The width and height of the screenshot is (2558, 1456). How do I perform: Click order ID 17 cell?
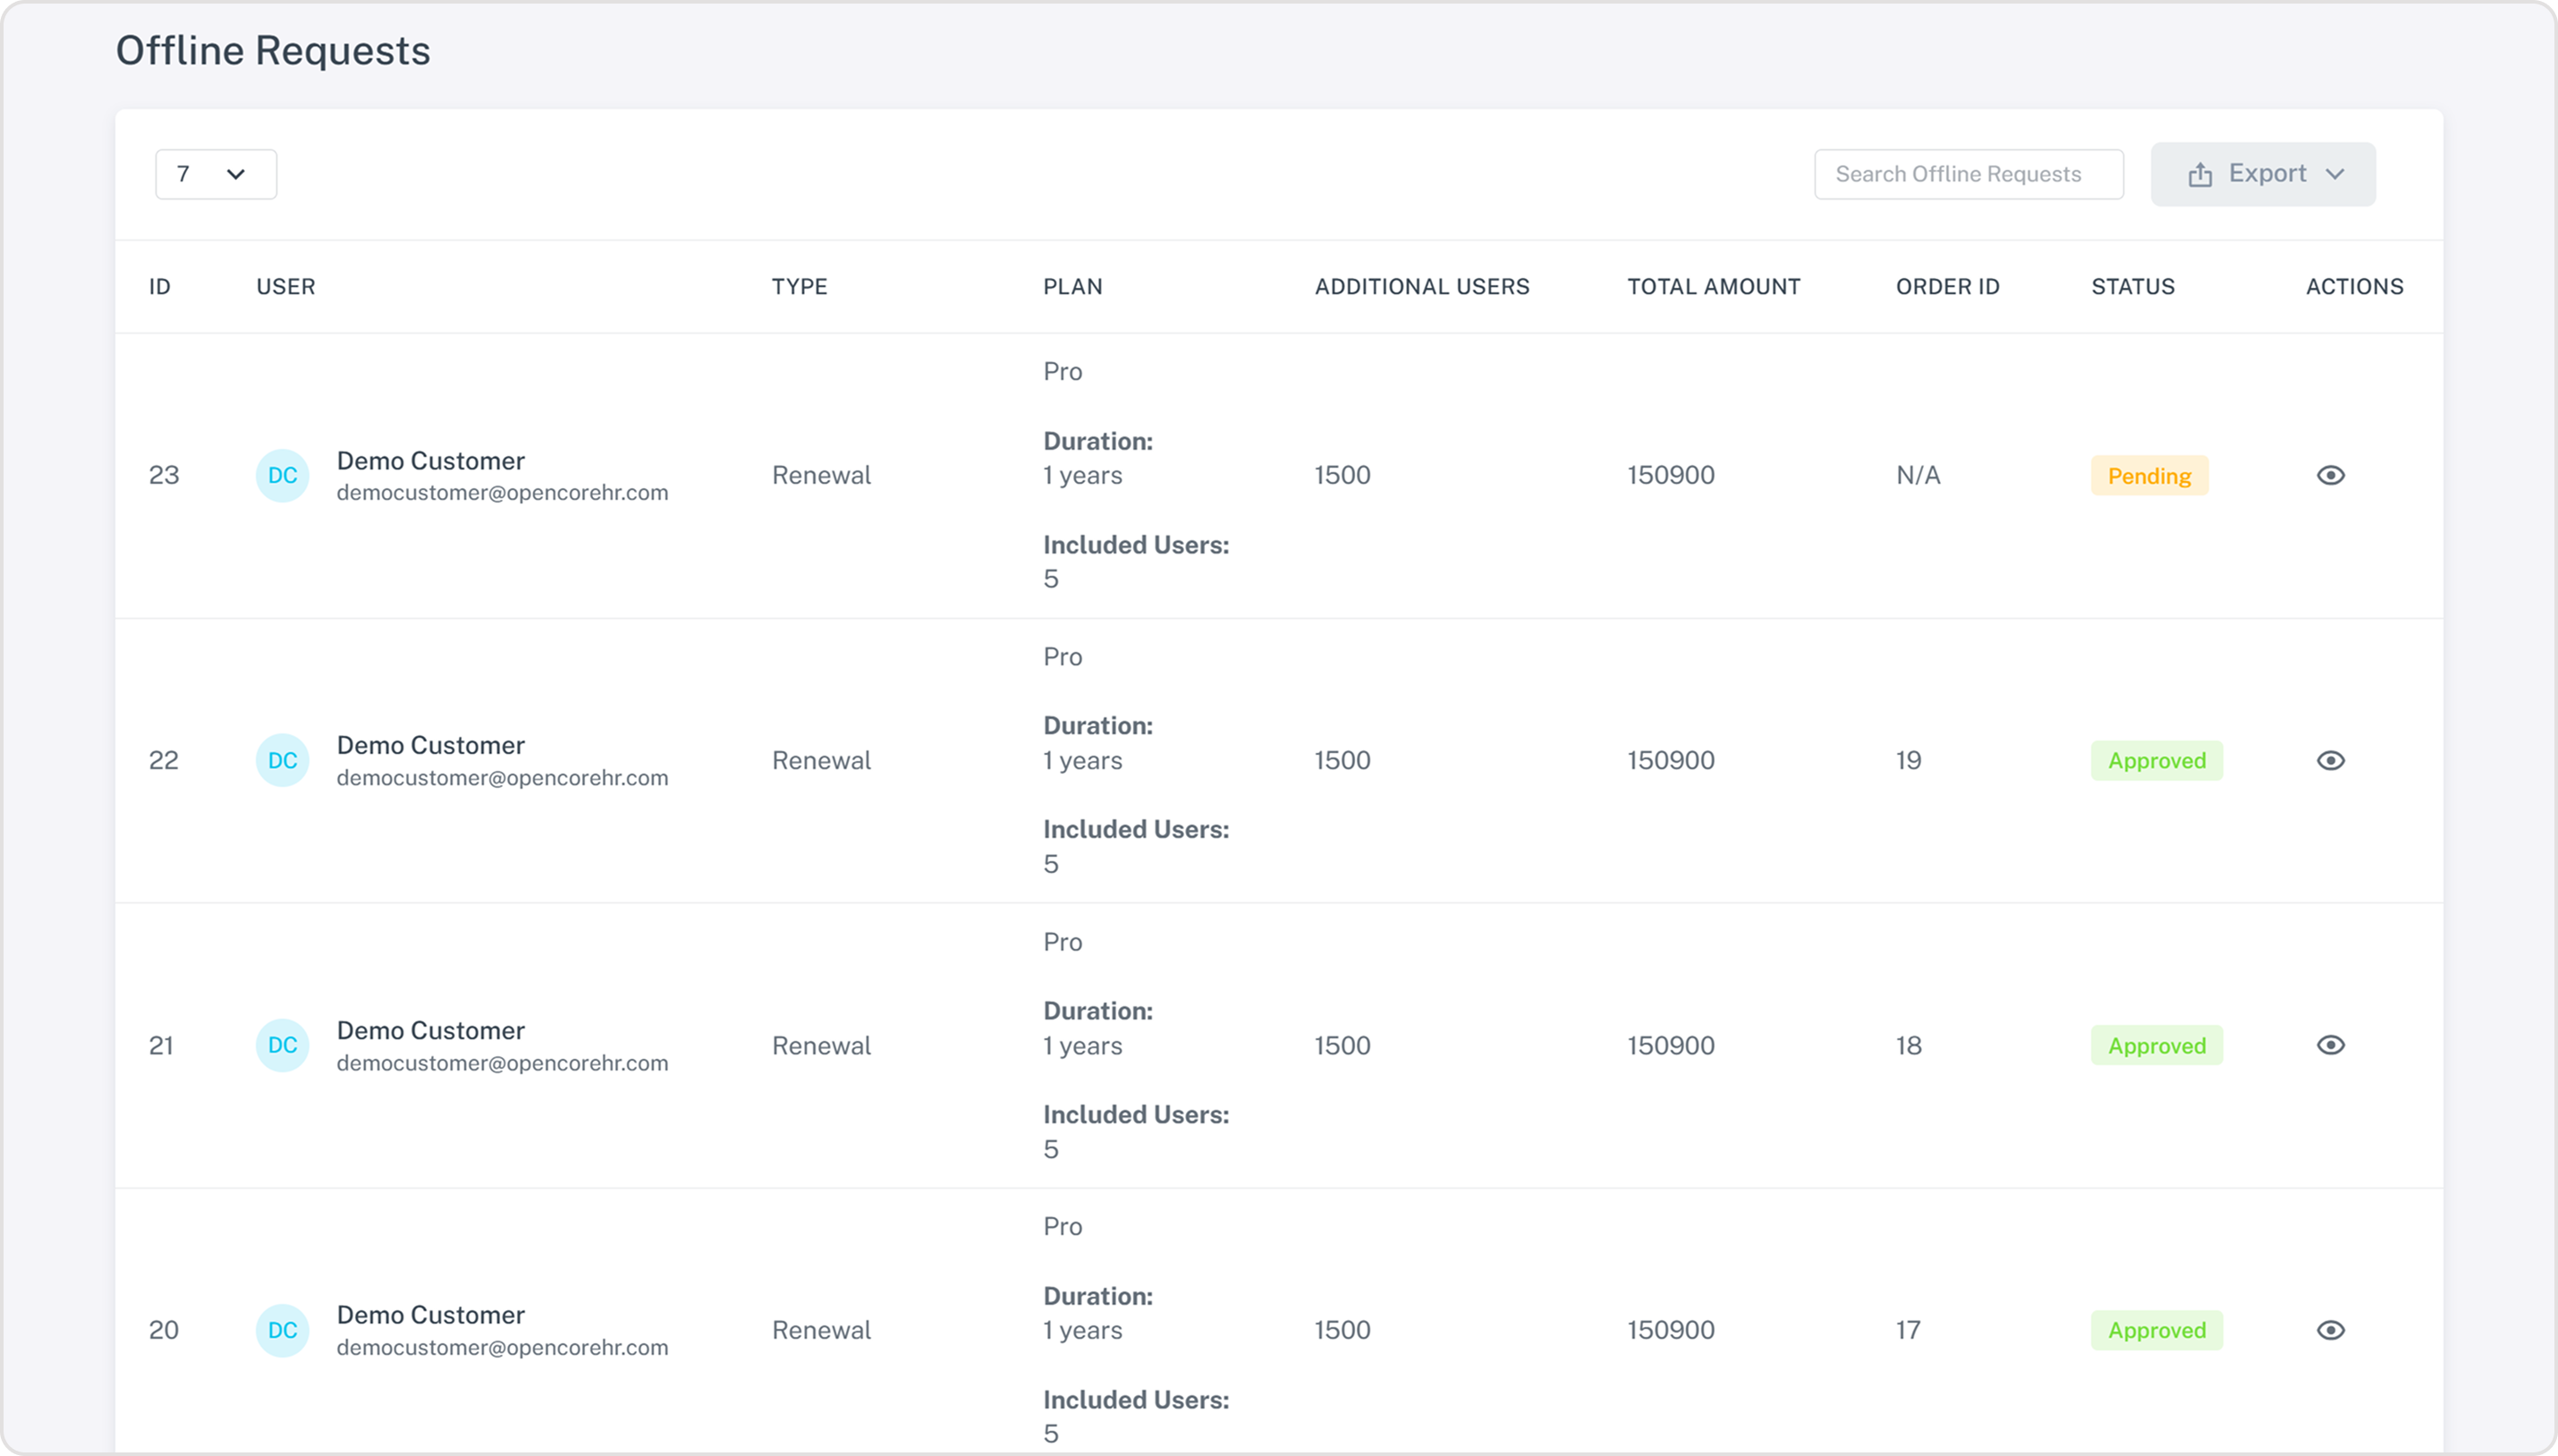(x=1908, y=1330)
